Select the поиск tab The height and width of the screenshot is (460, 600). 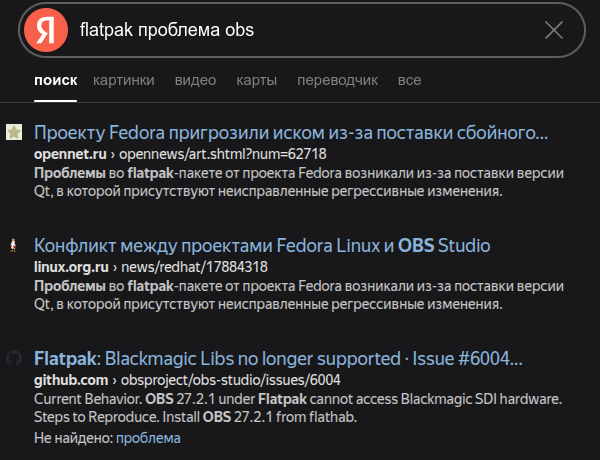[x=55, y=80]
